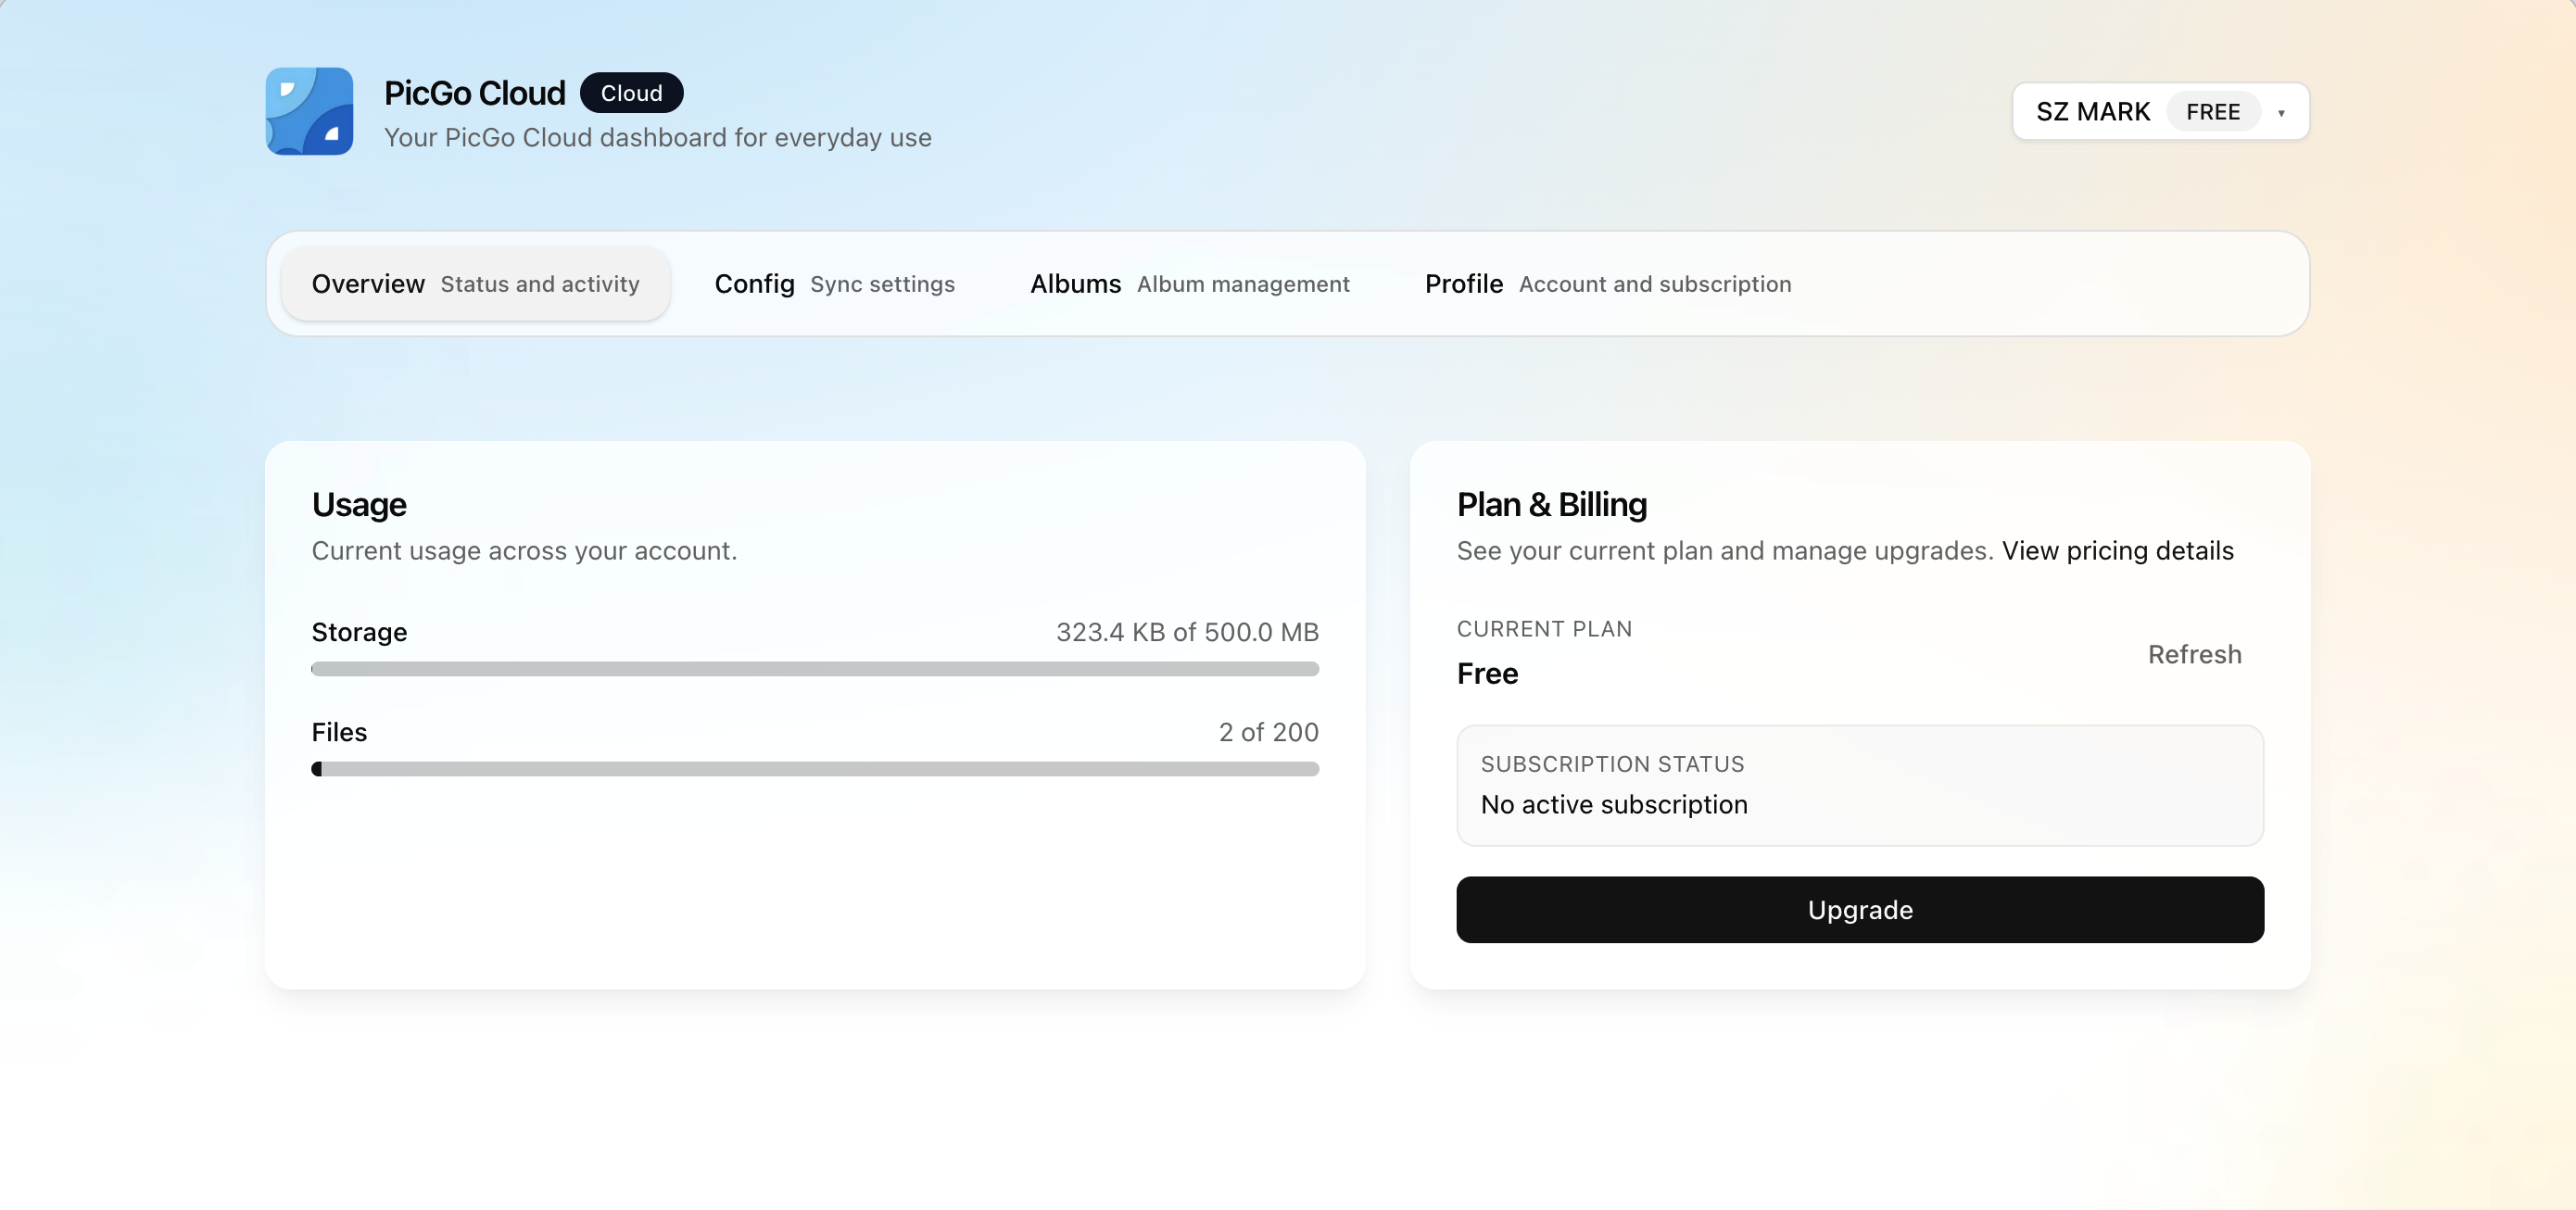This screenshot has height=1210, width=2576.
Task: Click the 2 of 200 files count
Action: tap(1268, 732)
